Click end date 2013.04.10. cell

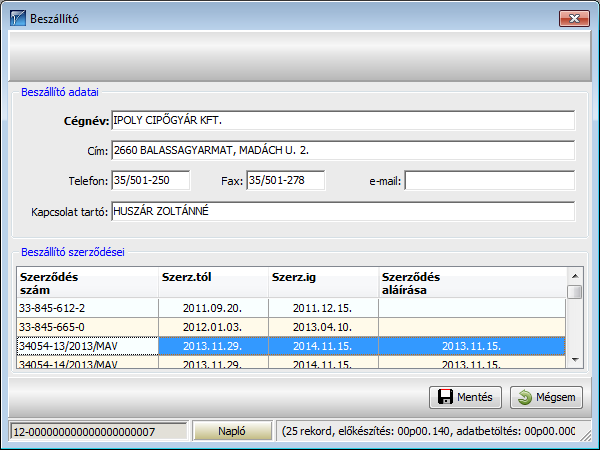pos(324,327)
